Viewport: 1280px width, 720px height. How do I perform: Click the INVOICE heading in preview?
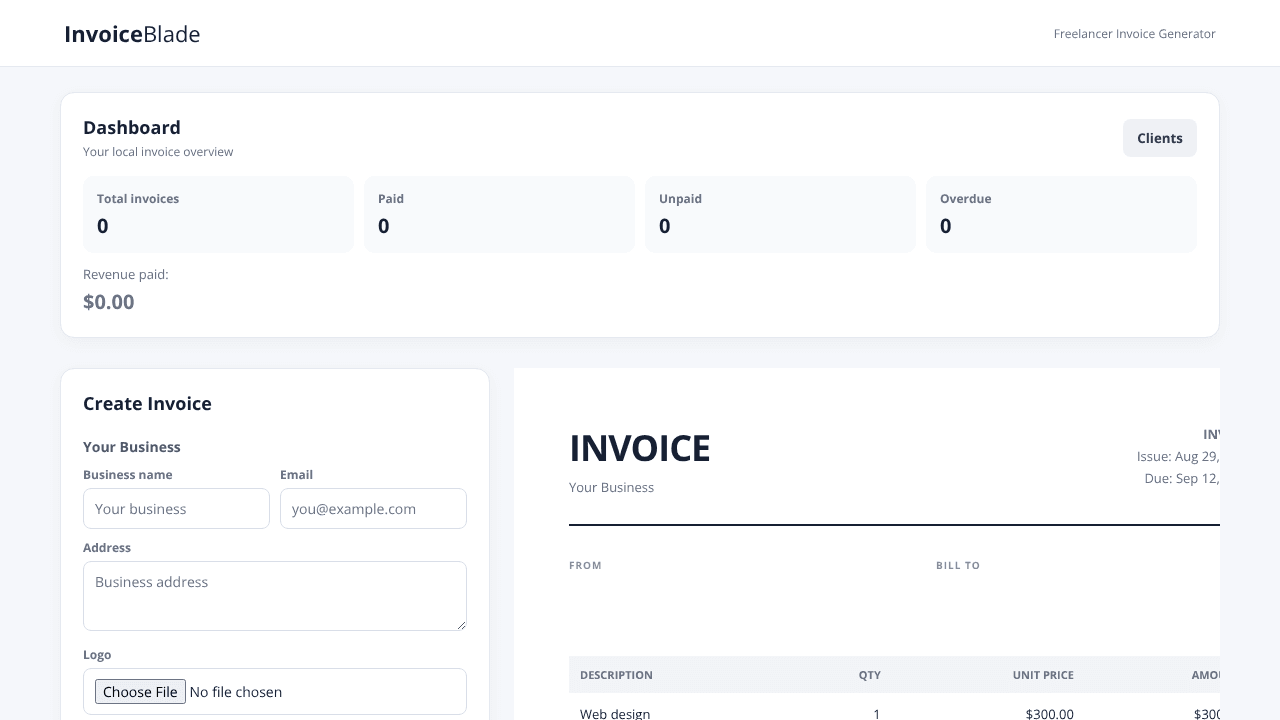[x=640, y=448]
